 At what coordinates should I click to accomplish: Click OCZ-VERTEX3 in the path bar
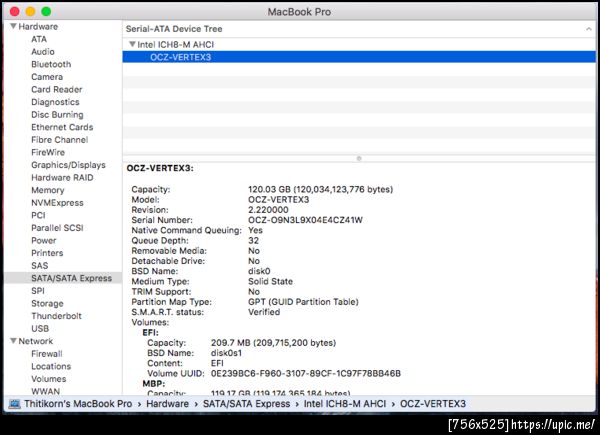pos(433,404)
